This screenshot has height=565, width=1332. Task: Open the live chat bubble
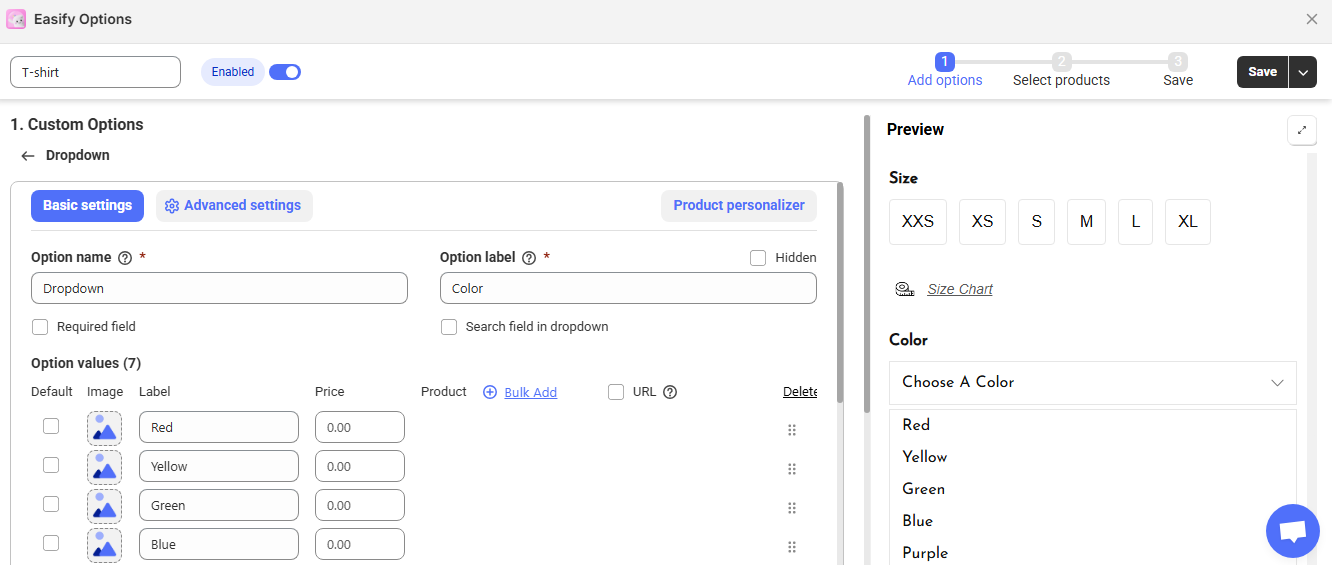[1292, 531]
